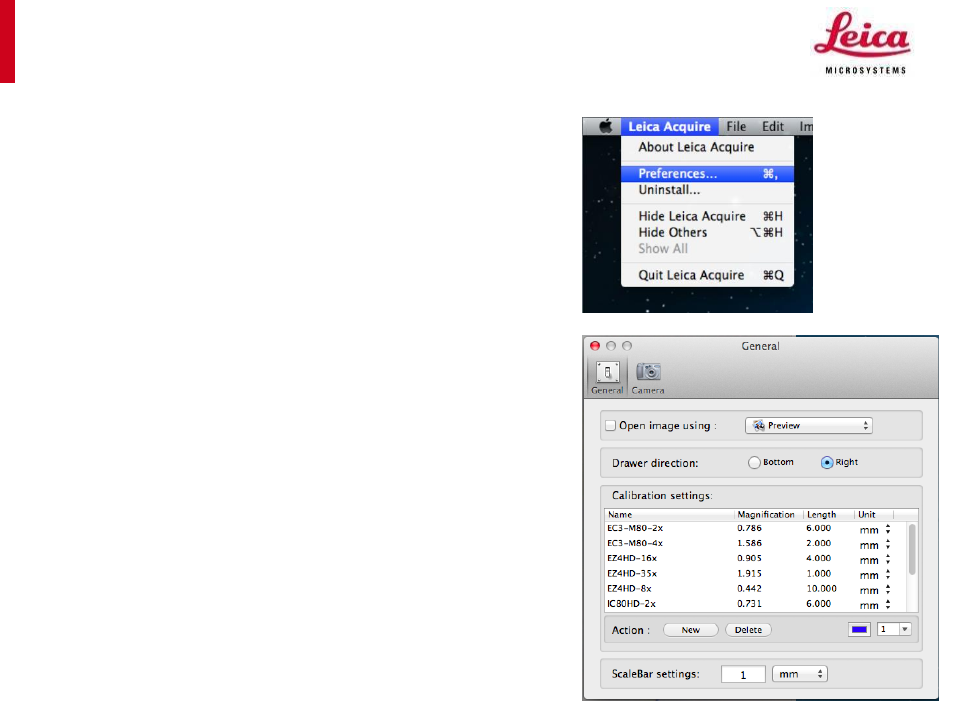
Task: Open the Preview application dropdown
Action: click(809, 425)
